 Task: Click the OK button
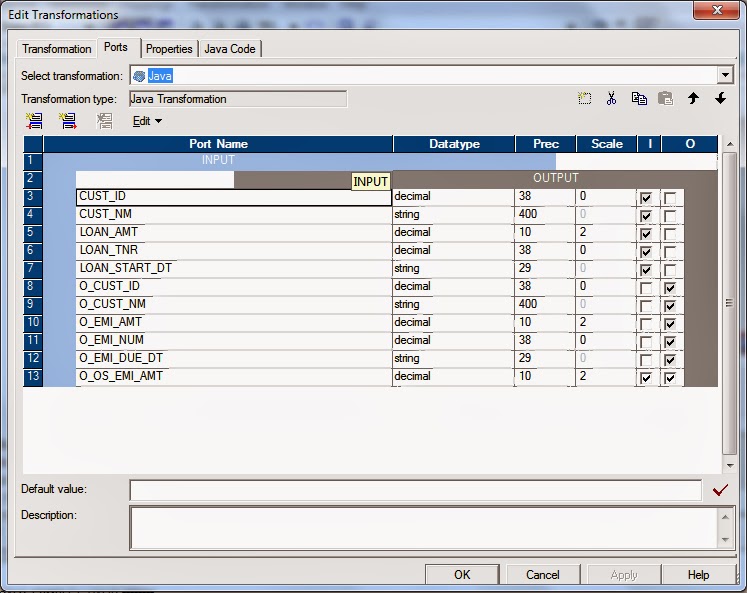pos(462,574)
